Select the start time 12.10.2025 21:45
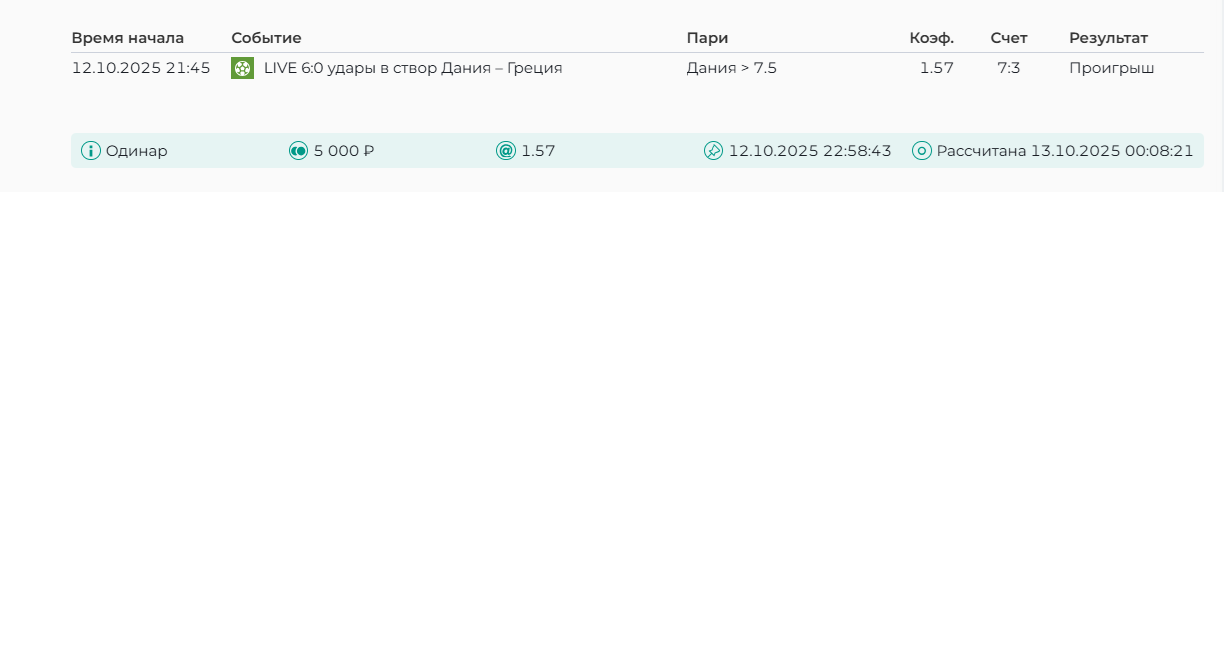This screenshot has height=648, width=1224. [x=141, y=68]
